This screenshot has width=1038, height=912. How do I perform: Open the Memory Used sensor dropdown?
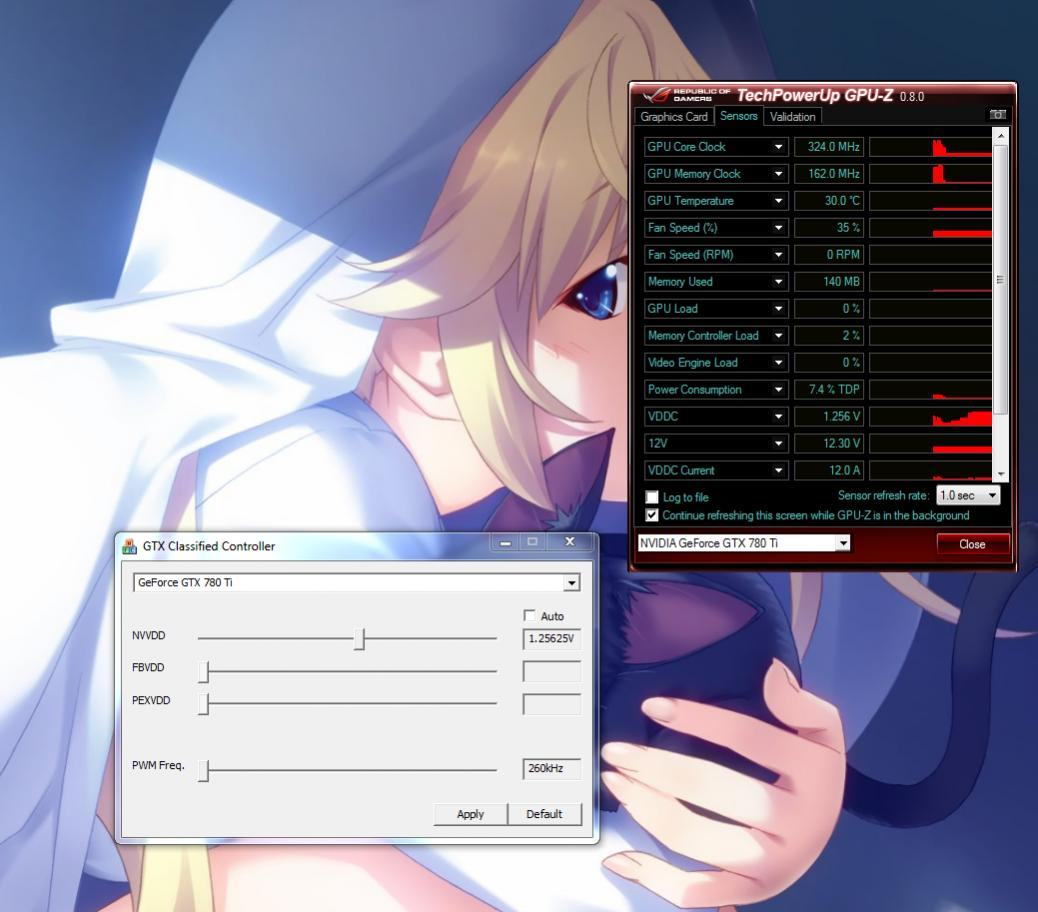(778, 282)
